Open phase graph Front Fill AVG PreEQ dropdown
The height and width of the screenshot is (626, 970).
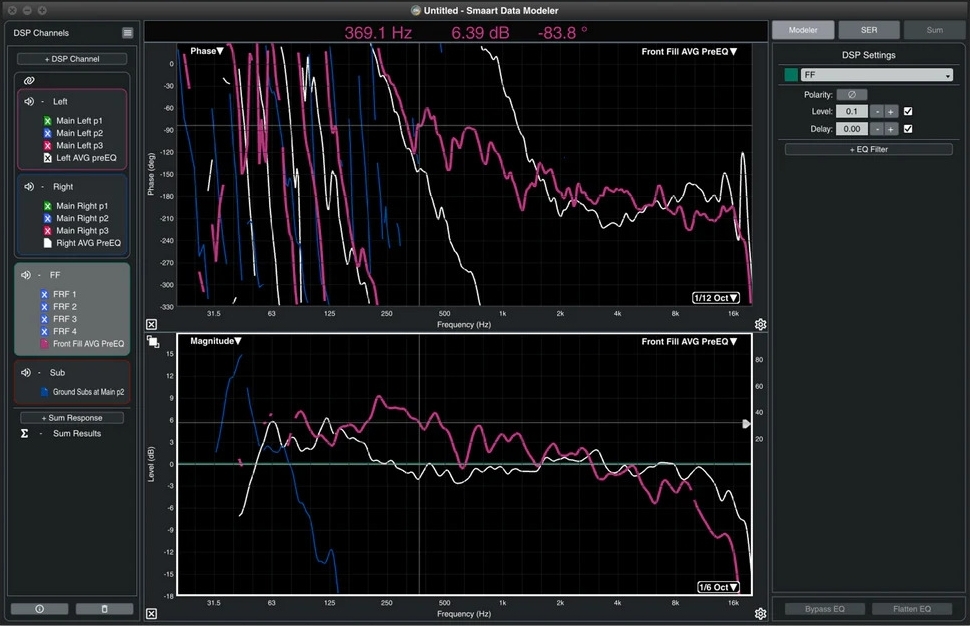pos(689,51)
